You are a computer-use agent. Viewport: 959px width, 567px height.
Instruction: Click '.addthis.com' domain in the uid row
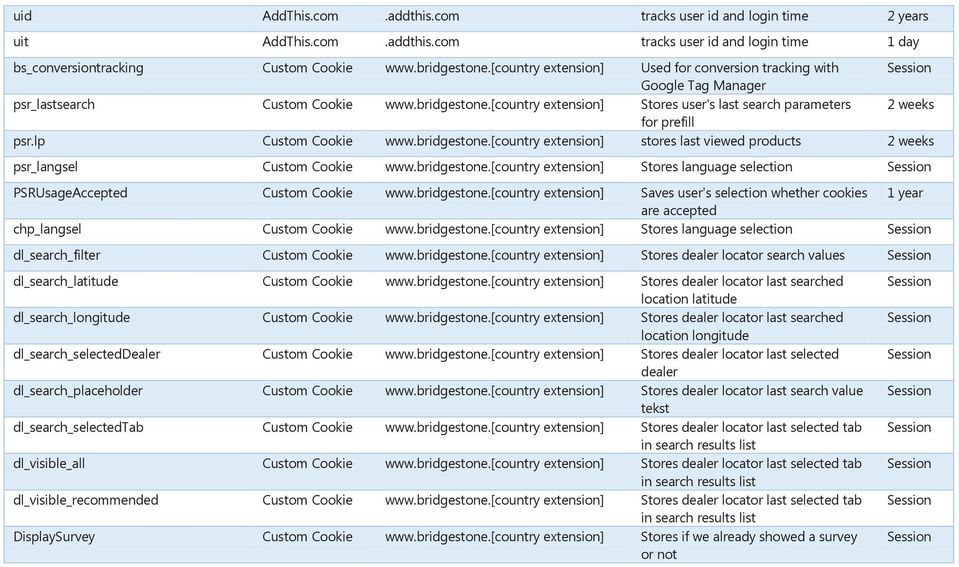click(422, 17)
